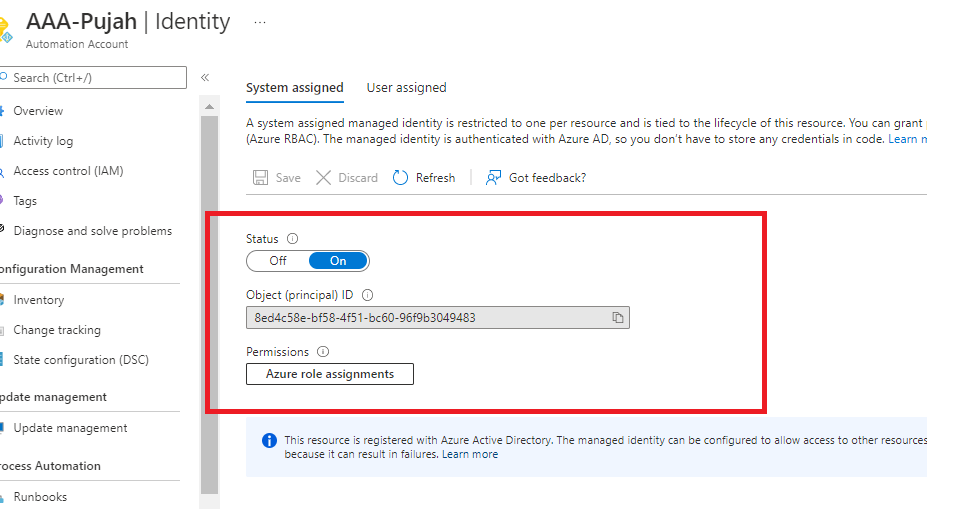The image size is (961, 526).
Task: Click the AAA-Pujah | Identity page title
Action: (128, 21)
